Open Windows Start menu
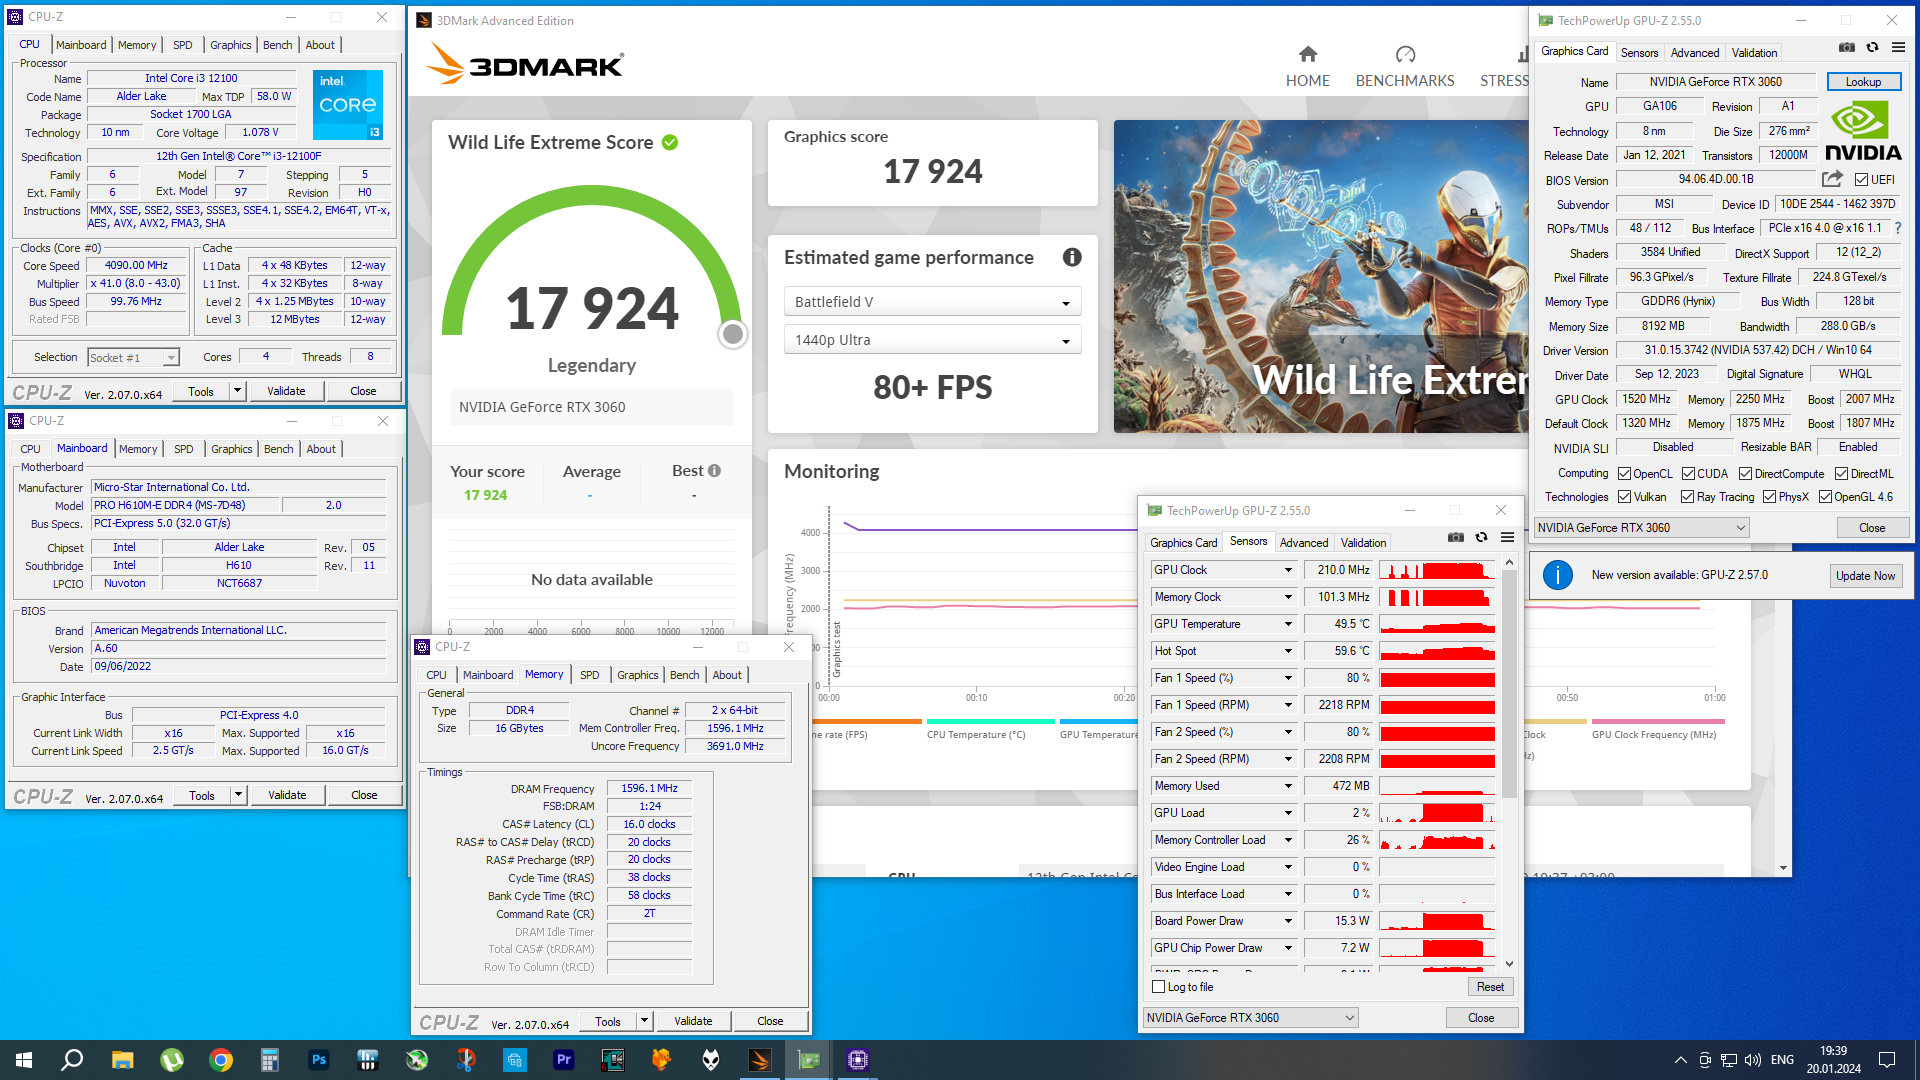 [x=24, y=1060]
